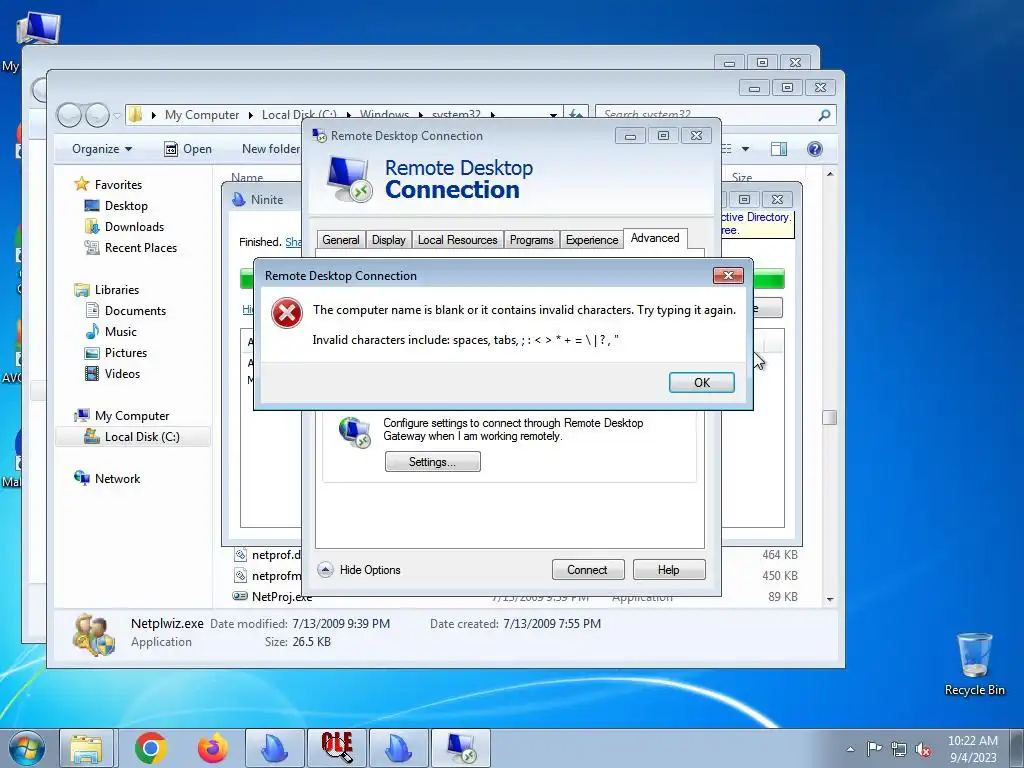Click the Connect button

point(587,569)
